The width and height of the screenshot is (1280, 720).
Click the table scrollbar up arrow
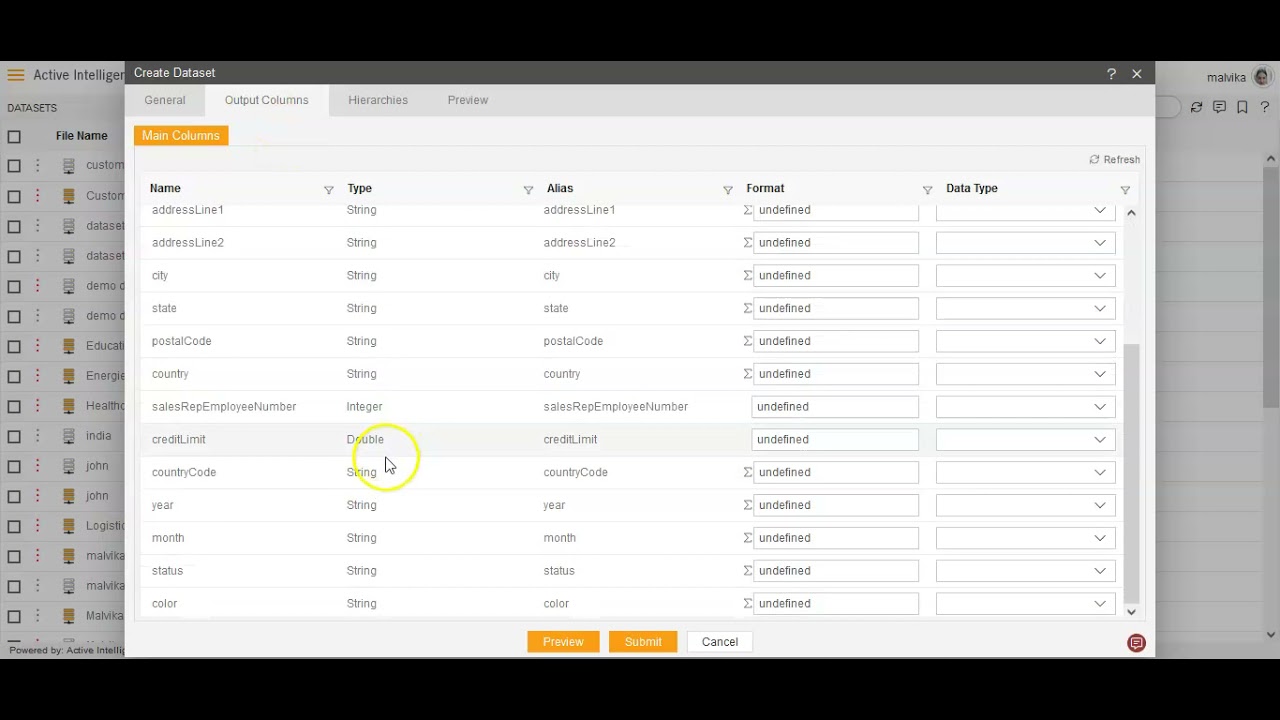pyautogui.click(x=1131, y=212)
